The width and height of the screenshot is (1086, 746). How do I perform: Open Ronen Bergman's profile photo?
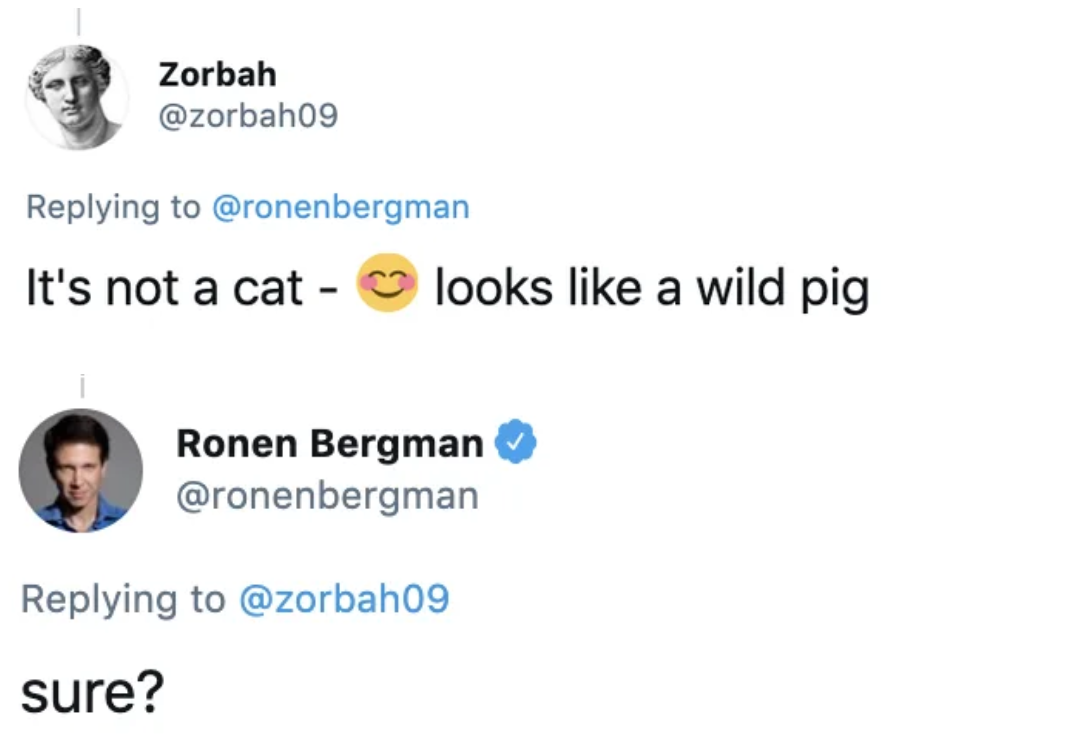coord(80,470)
